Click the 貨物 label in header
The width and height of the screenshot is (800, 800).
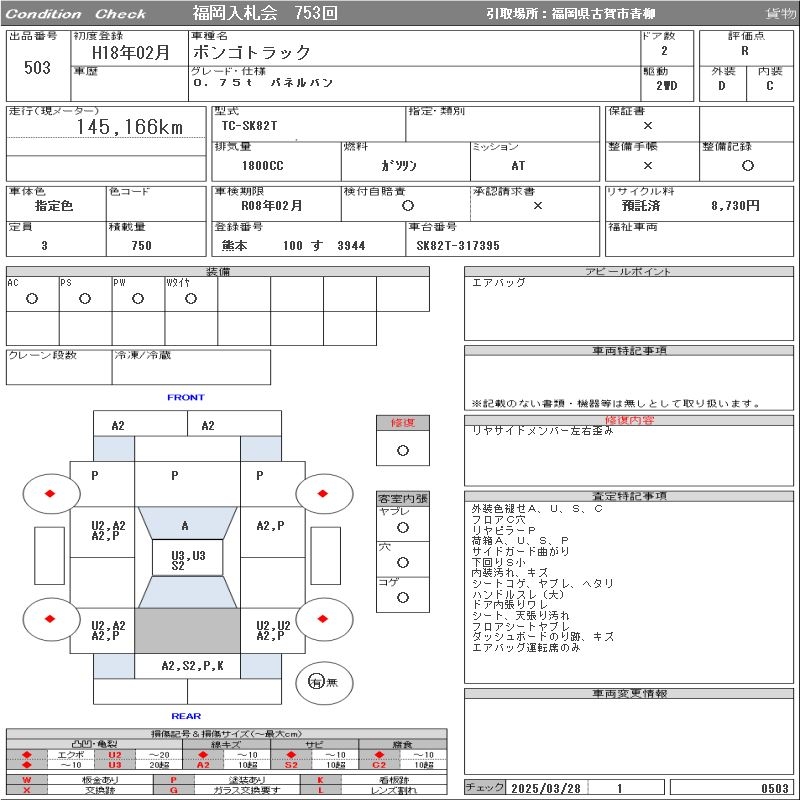[780, 14]
